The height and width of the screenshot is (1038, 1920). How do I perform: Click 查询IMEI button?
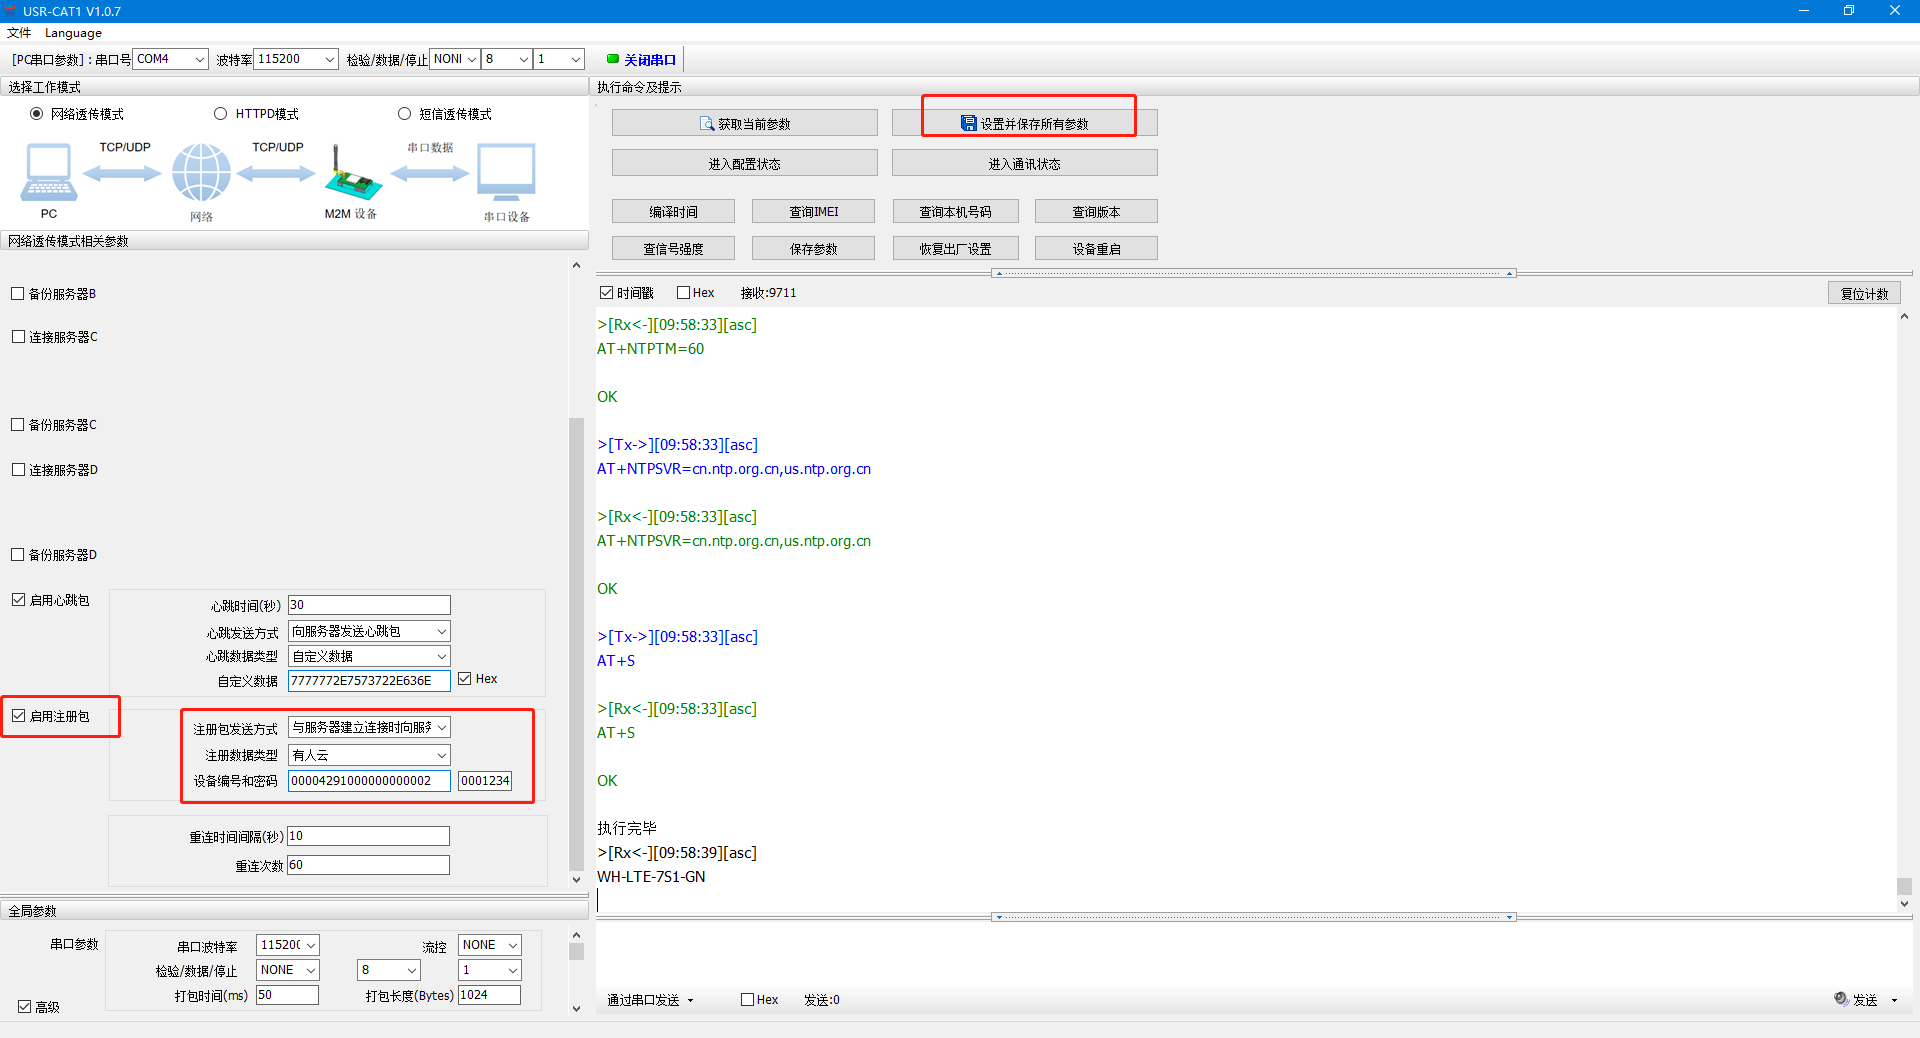click(813, 211)
